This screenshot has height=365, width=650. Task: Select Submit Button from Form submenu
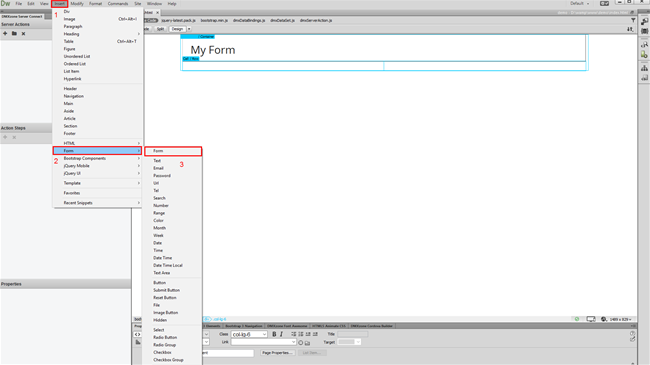point(167,290)
